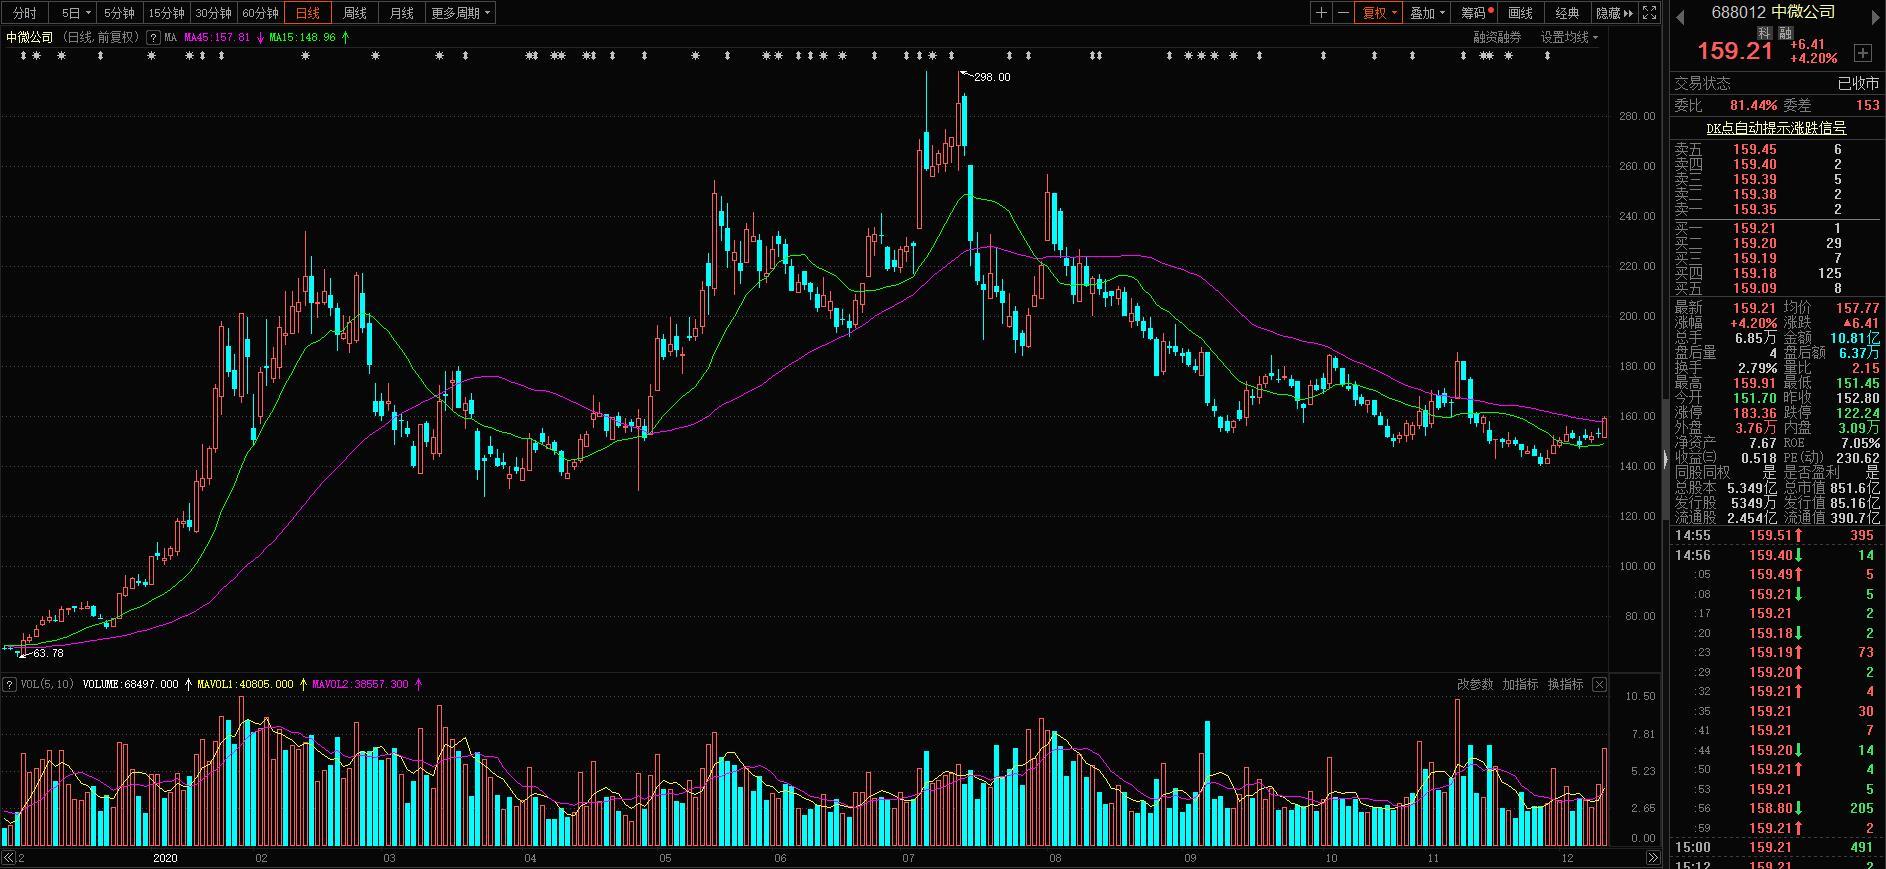This screenshot has height=869, width=1886.
Task: Click the 融资融券 margin trading label
Action: click(1497, 37)
